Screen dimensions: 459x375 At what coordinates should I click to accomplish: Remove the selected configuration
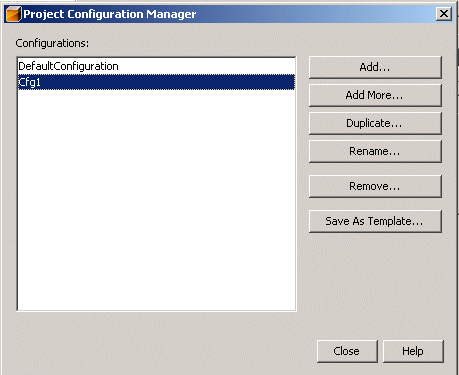(x=375, y=186)
